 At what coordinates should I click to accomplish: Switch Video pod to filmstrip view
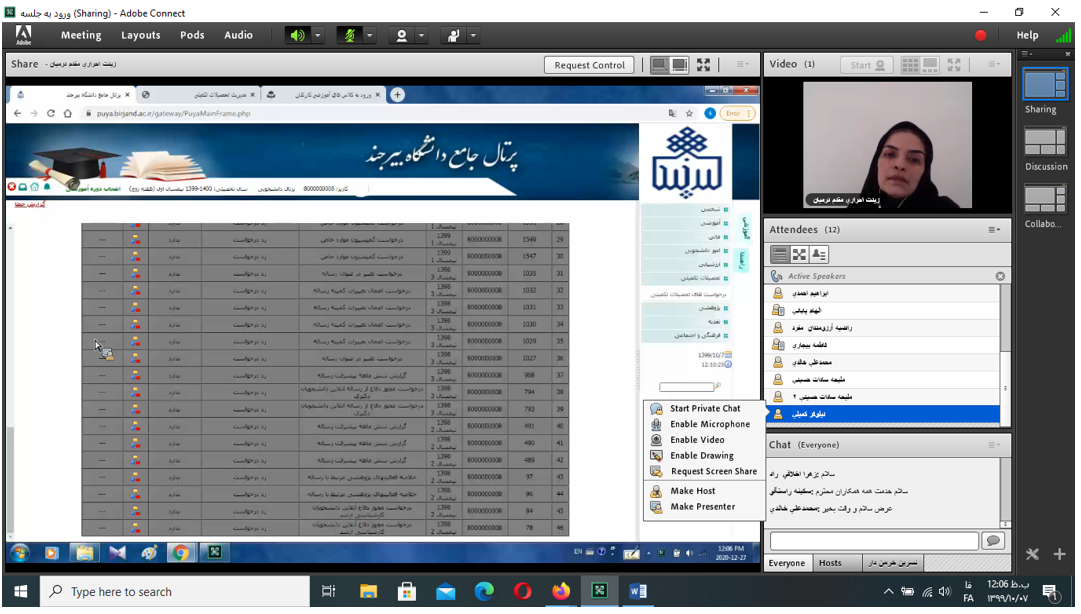coord(930,65)
